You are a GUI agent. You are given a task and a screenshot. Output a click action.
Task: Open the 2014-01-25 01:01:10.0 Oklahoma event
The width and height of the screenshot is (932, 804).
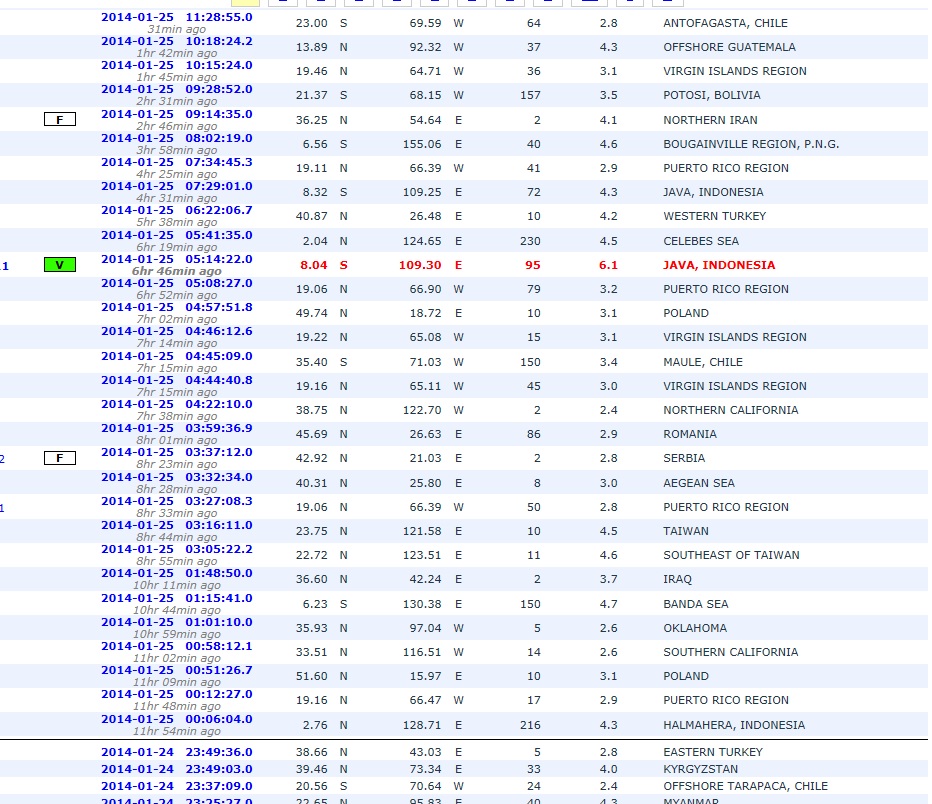[176, 622]
